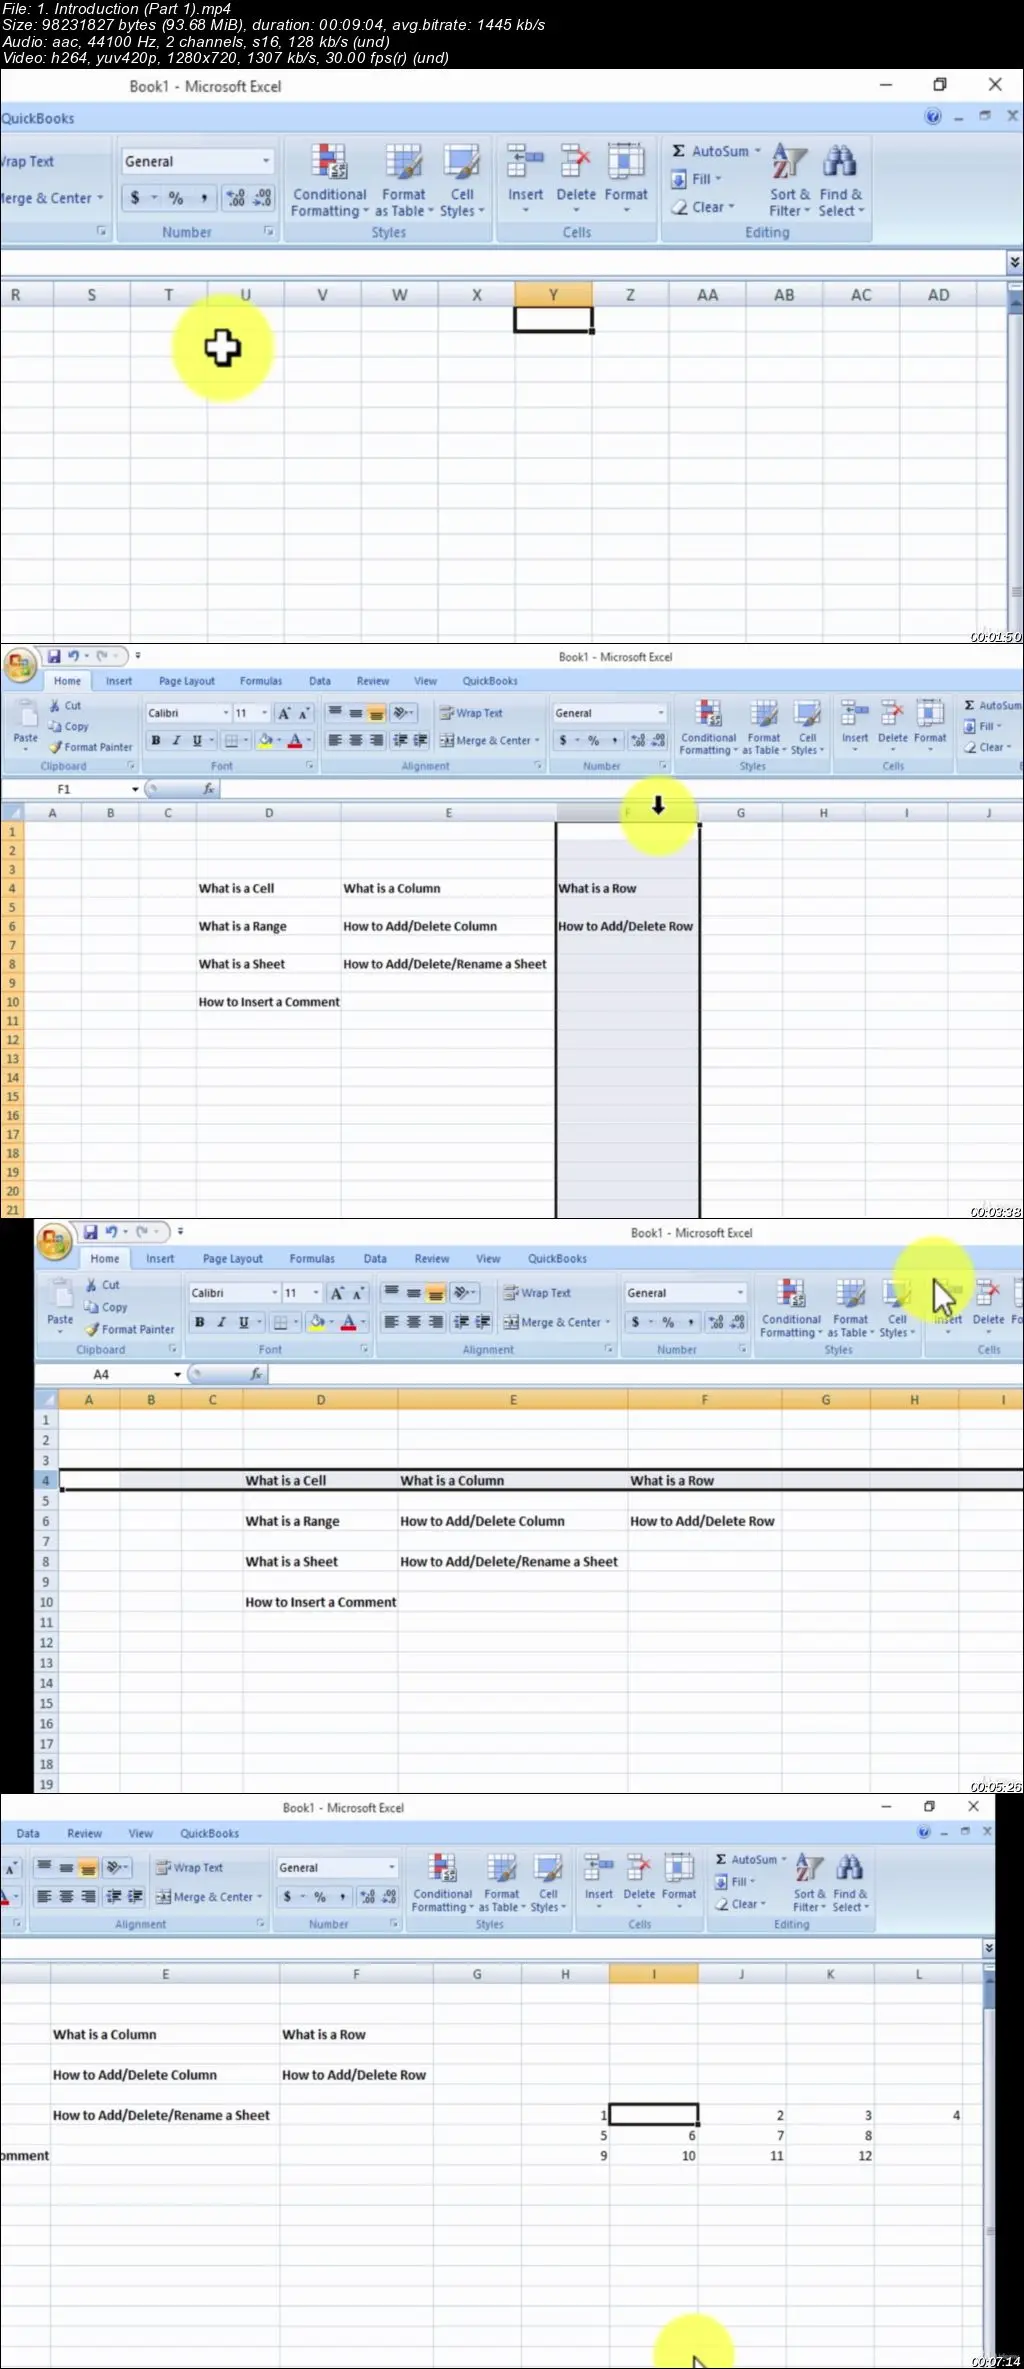
Task: Click increase decimal in the 00:05:26 frame
Action: (716, 1322)
